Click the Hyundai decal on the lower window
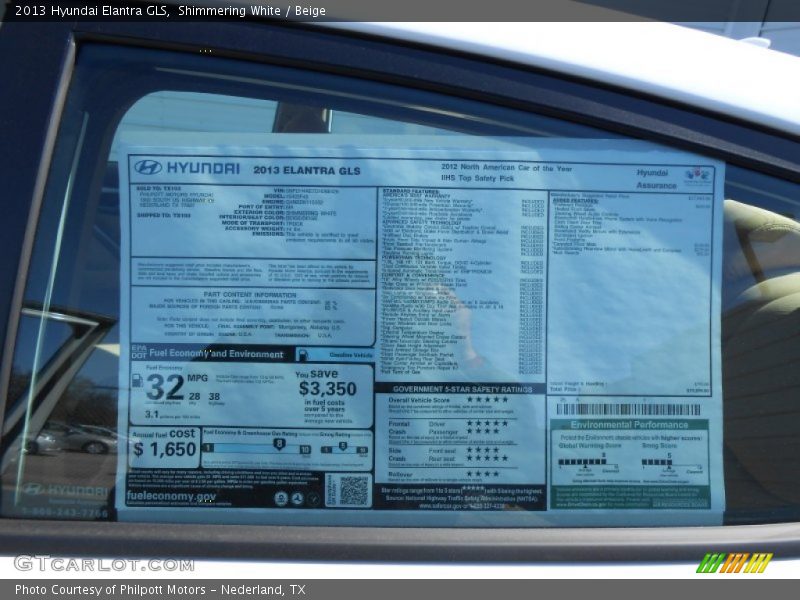 point(66,491)
